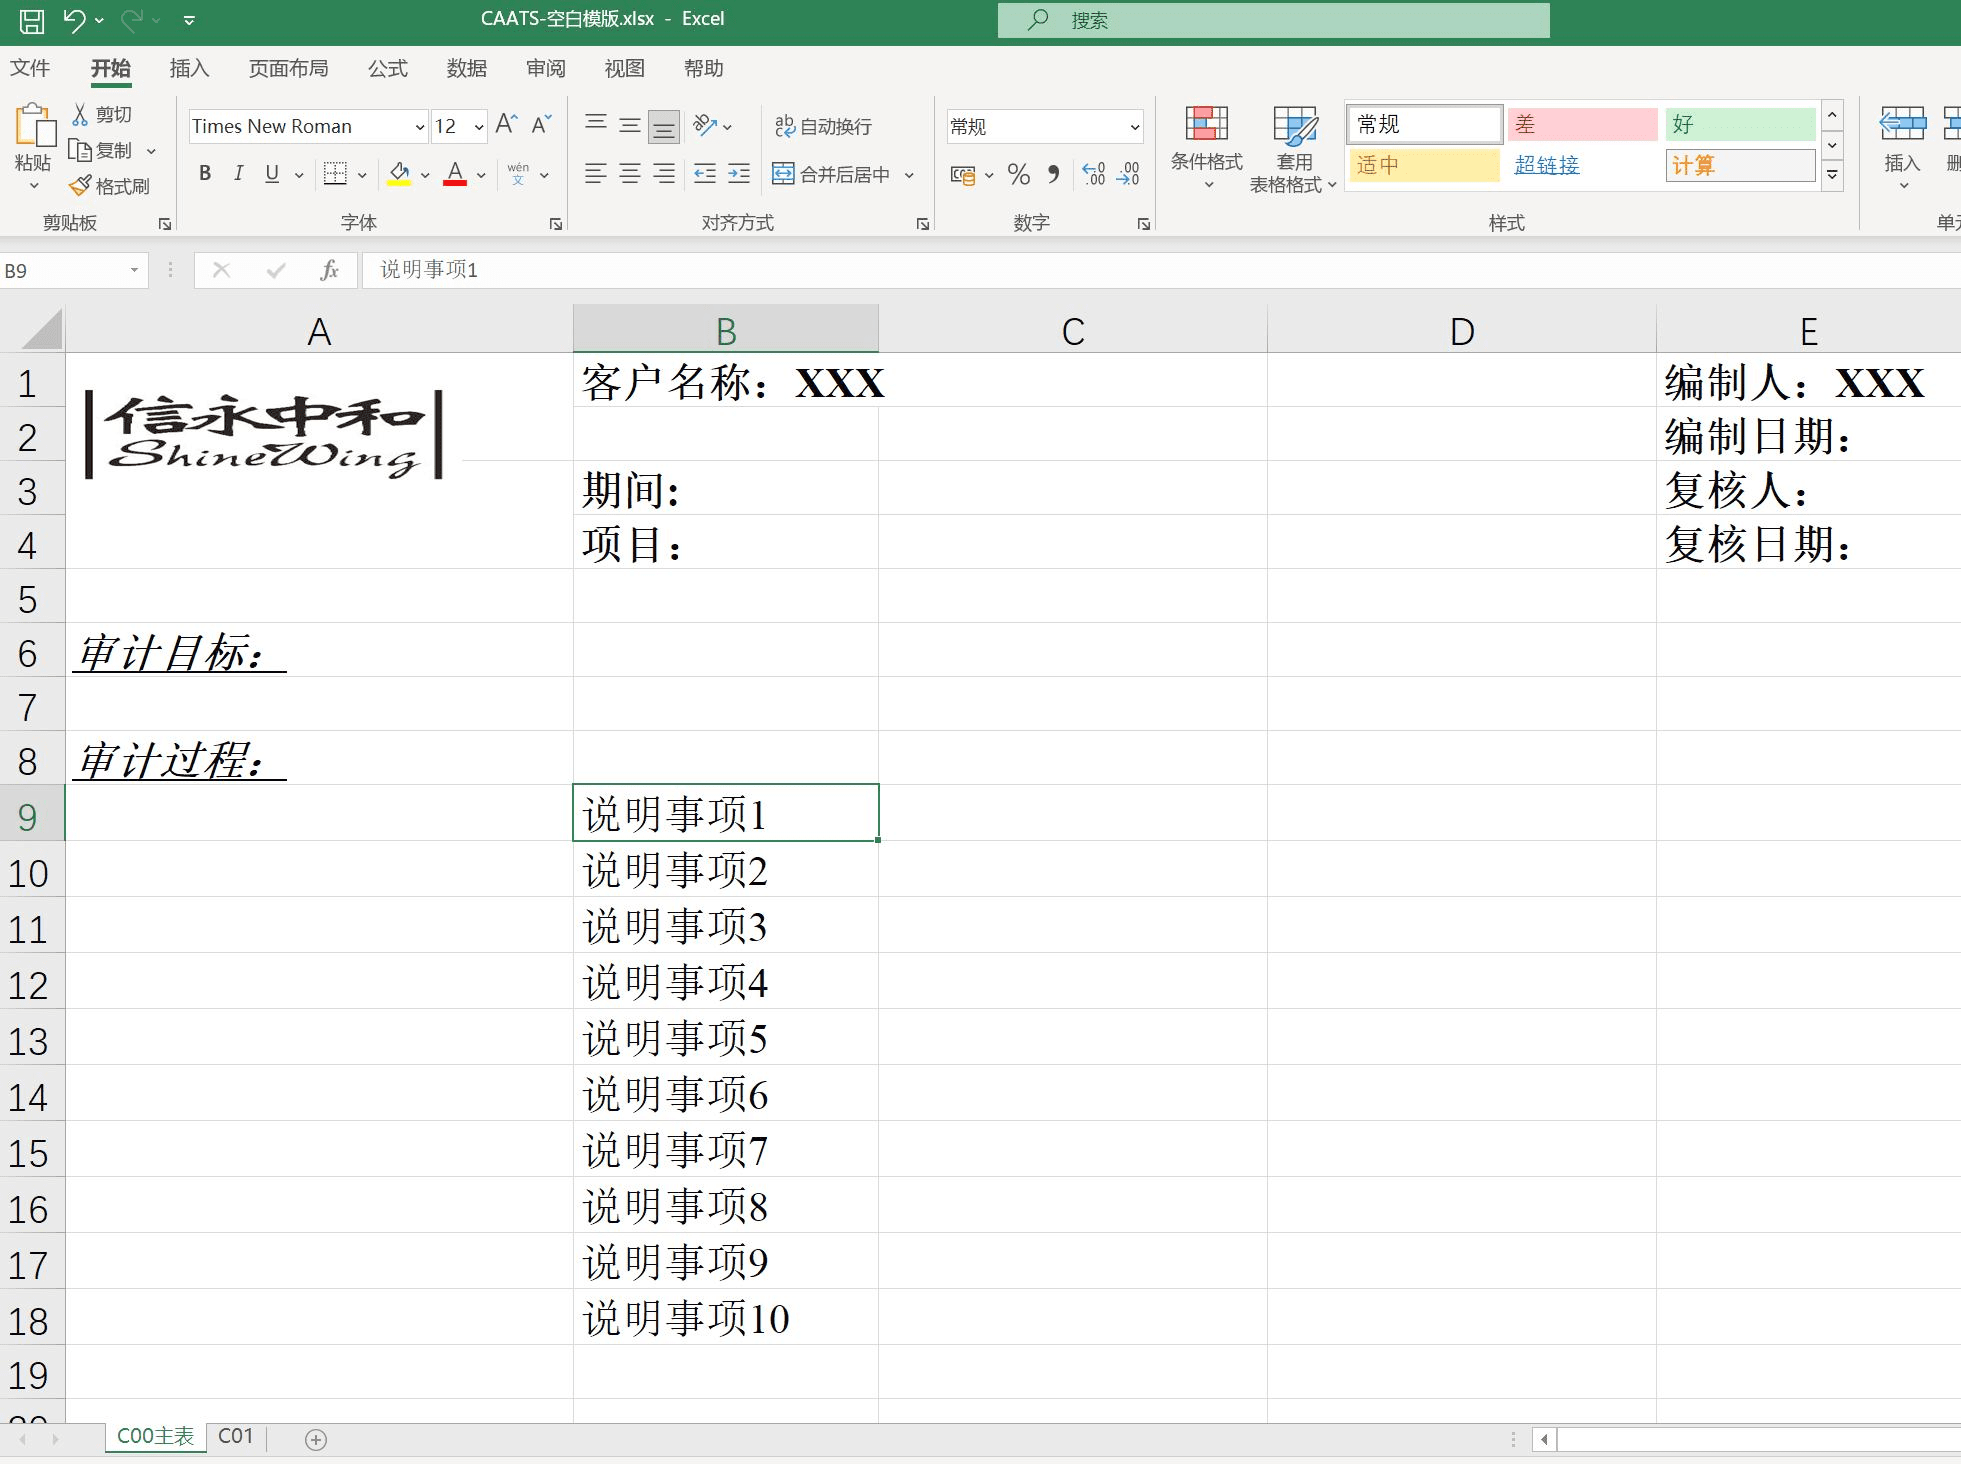Open the Paste clipboard icon

click(x=34, y=127)
